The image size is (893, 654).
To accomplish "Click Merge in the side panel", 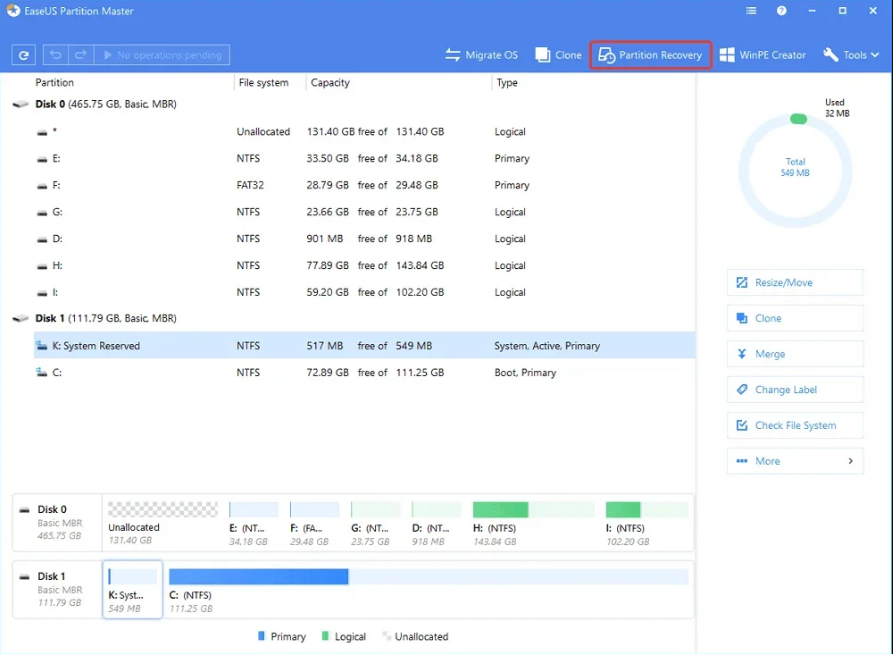I will 795,354.
